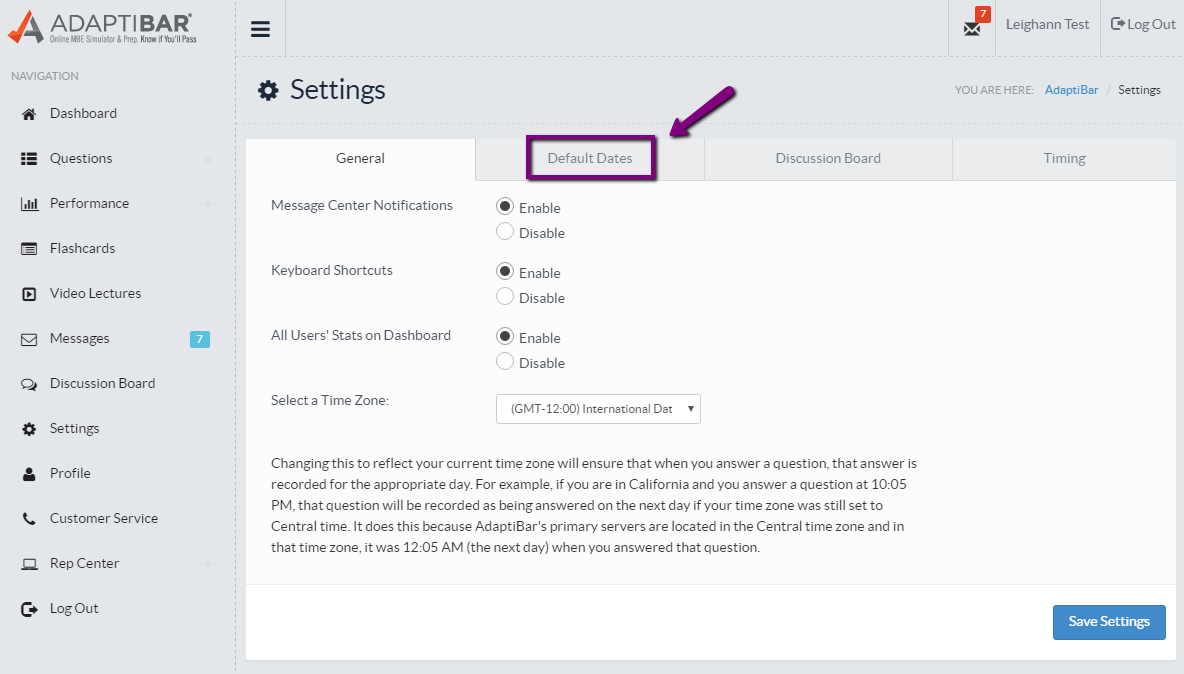Click the Log Out link in the top bar

point(1143,25)
